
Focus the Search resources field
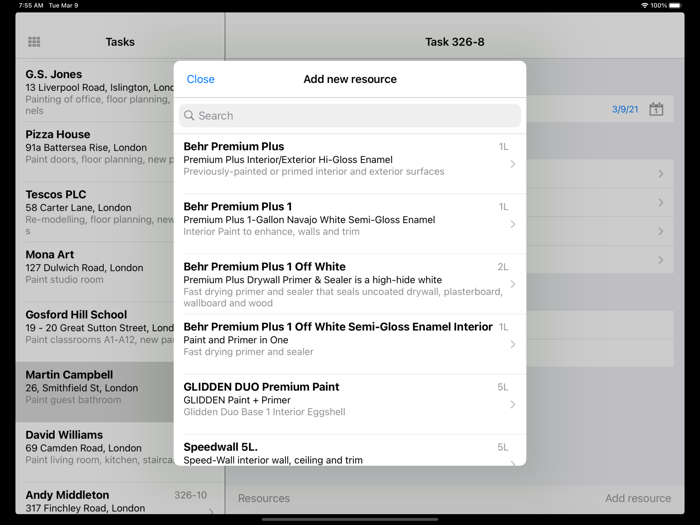[x=350, y=116]
